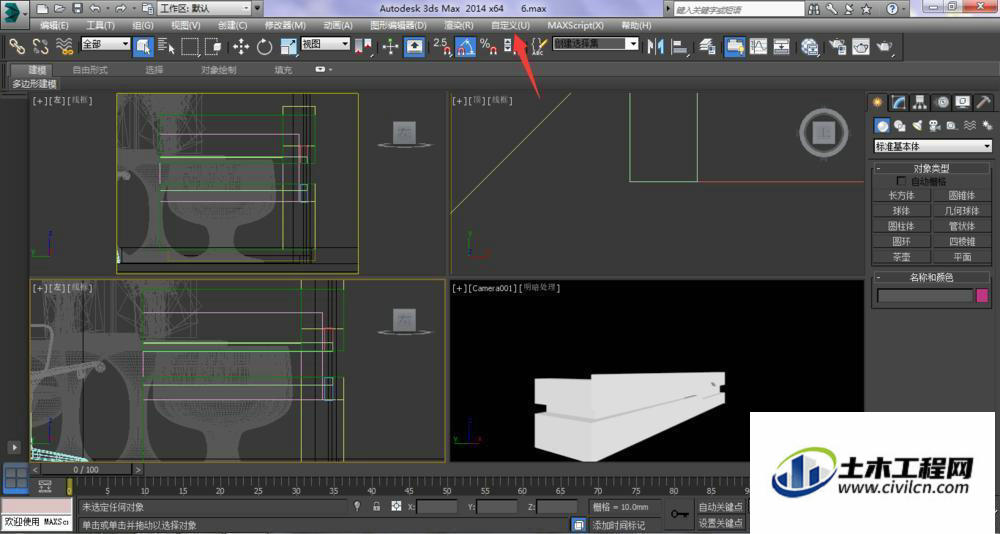
Task: Open the Material Editor icon
Action: (810, 47)
